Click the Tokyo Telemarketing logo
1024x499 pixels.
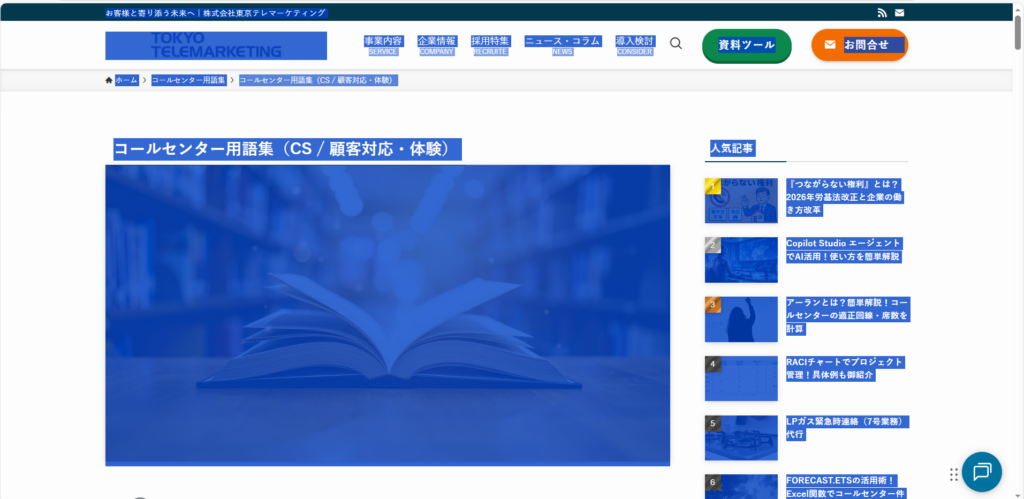coord(216,45)
